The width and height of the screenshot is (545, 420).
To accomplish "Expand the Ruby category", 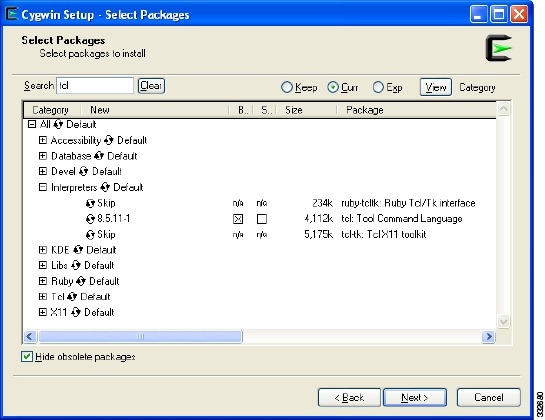I will tap(42, 281).
